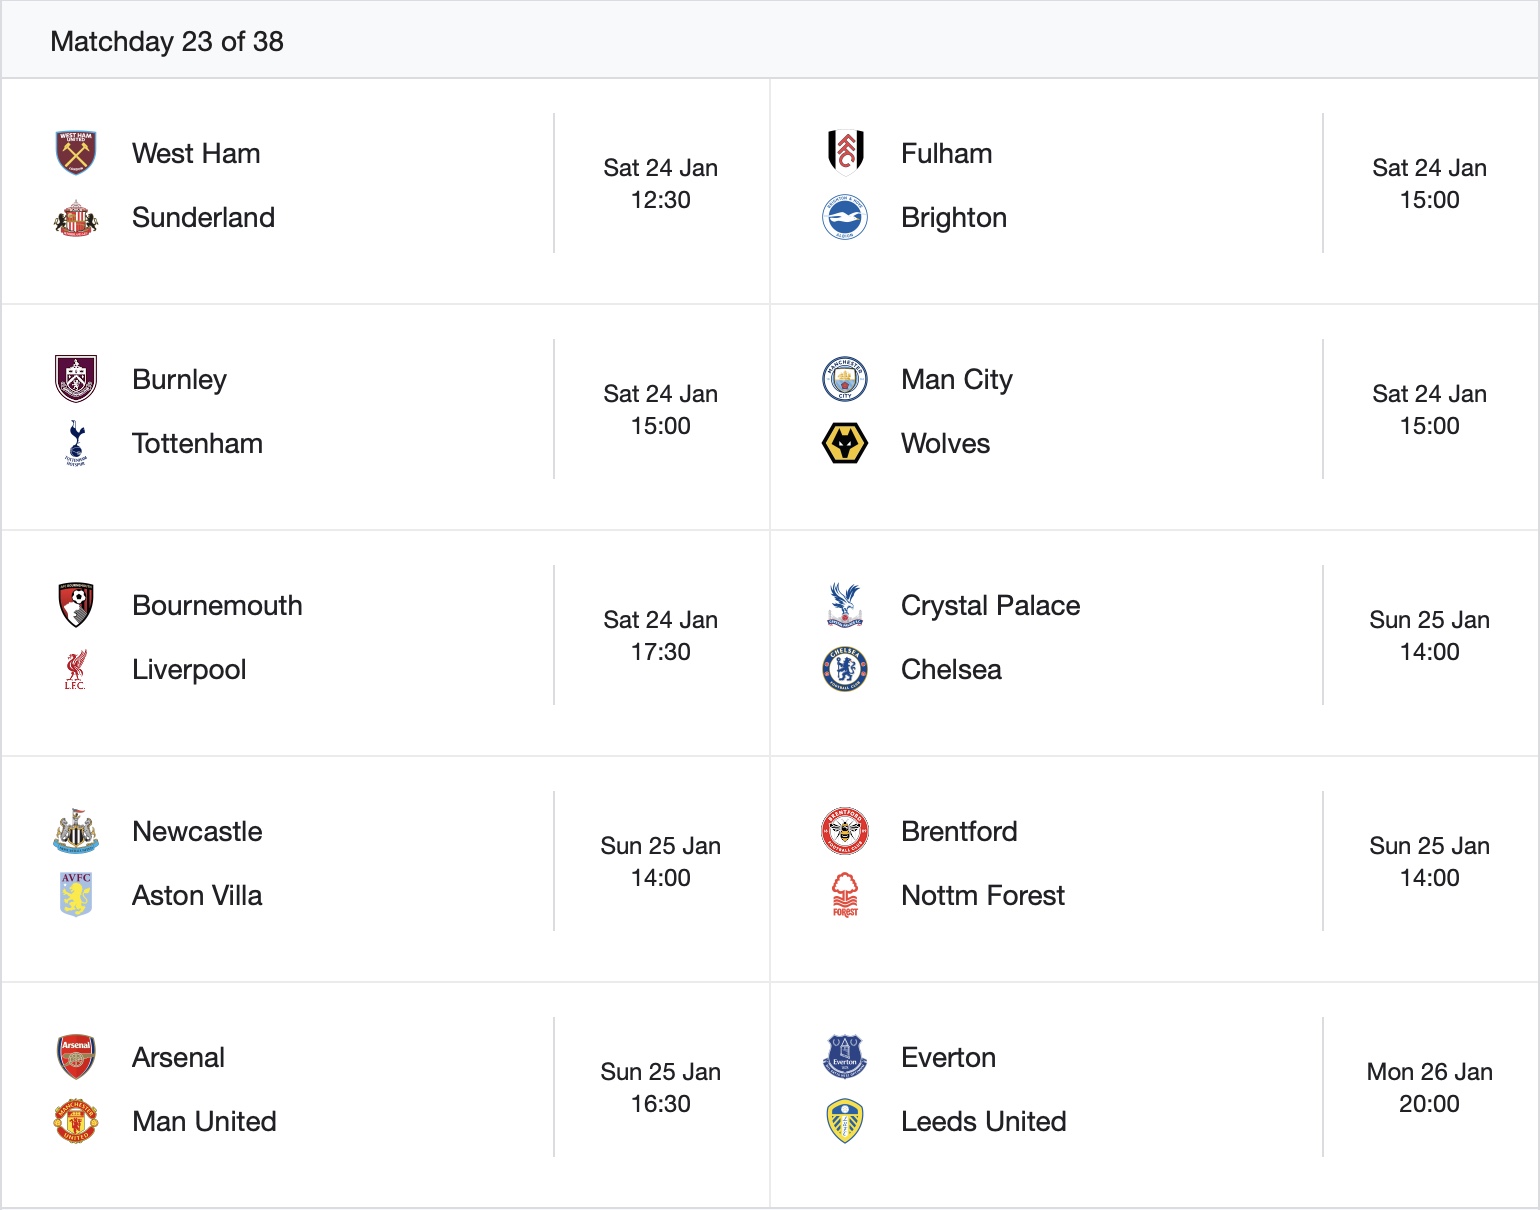Click the Chelsea club badge

coord(845,669)
